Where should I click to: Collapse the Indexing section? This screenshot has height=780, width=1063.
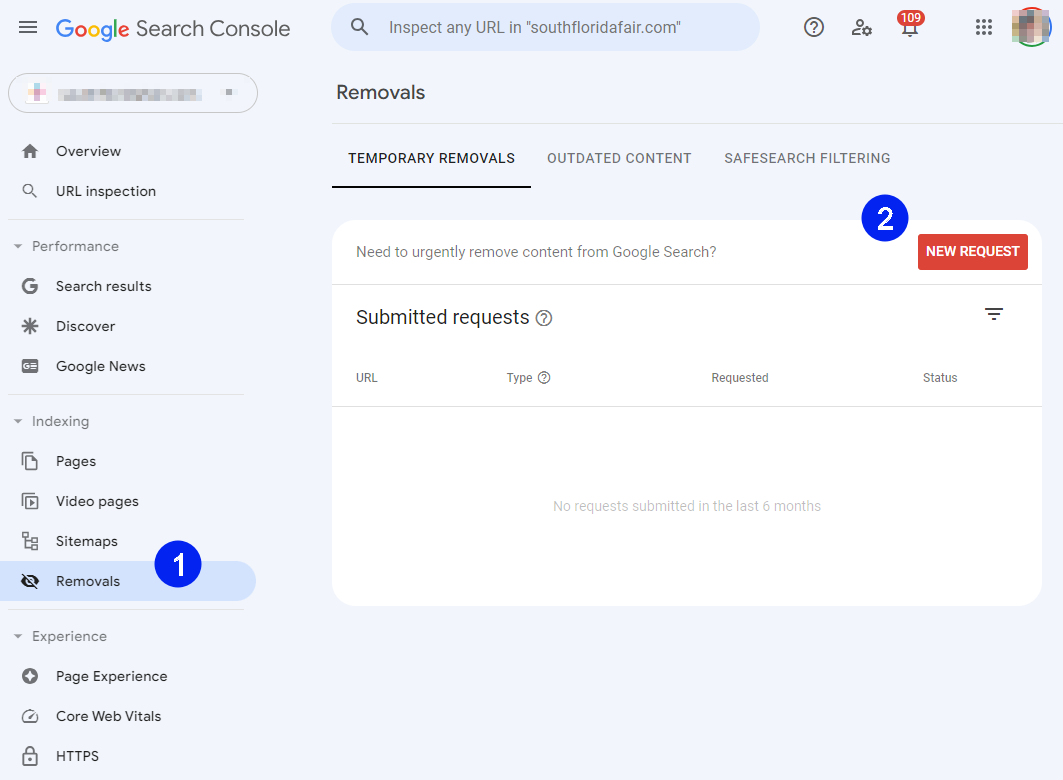pyautogui.click(x=18, y=422)
